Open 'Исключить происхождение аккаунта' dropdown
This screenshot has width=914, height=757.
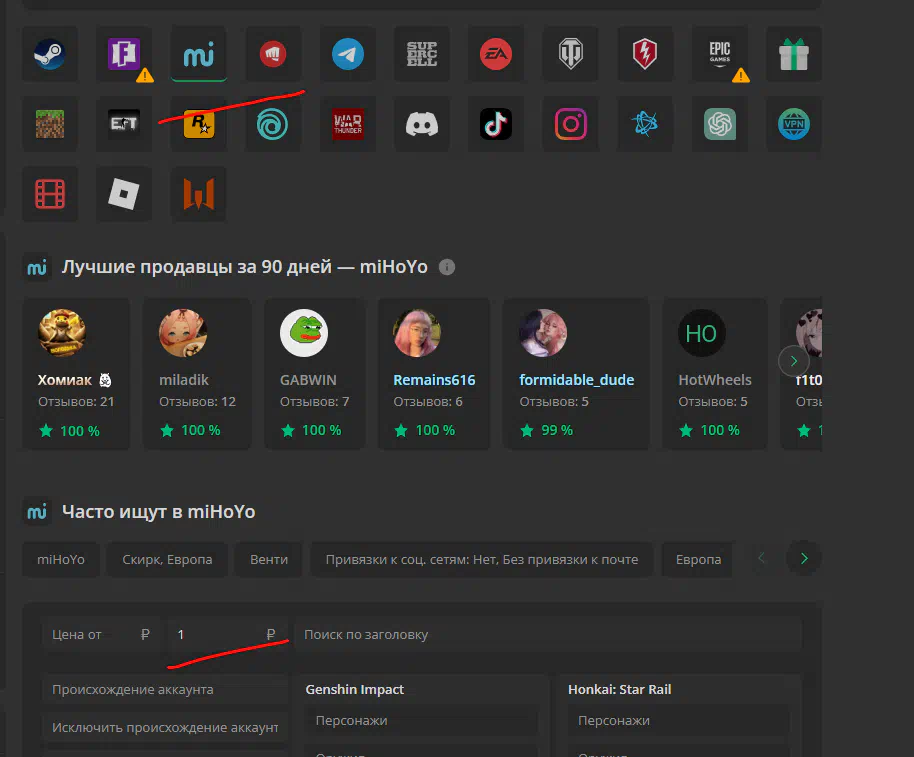pos(165,727)
